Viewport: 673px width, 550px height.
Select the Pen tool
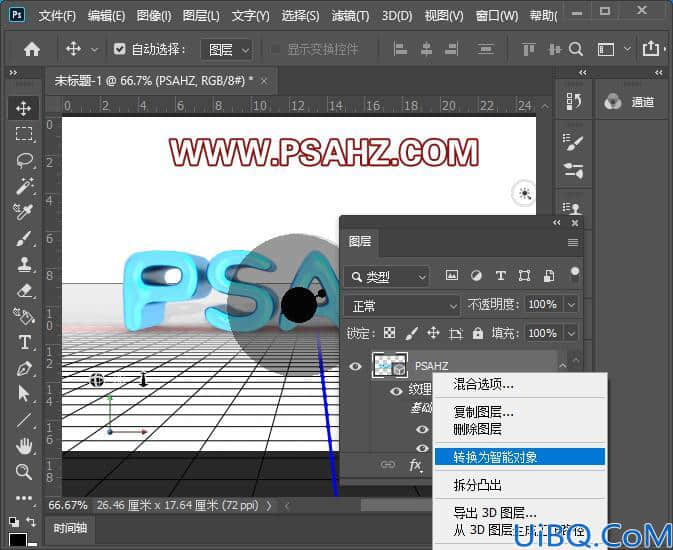tap(24, 369)
